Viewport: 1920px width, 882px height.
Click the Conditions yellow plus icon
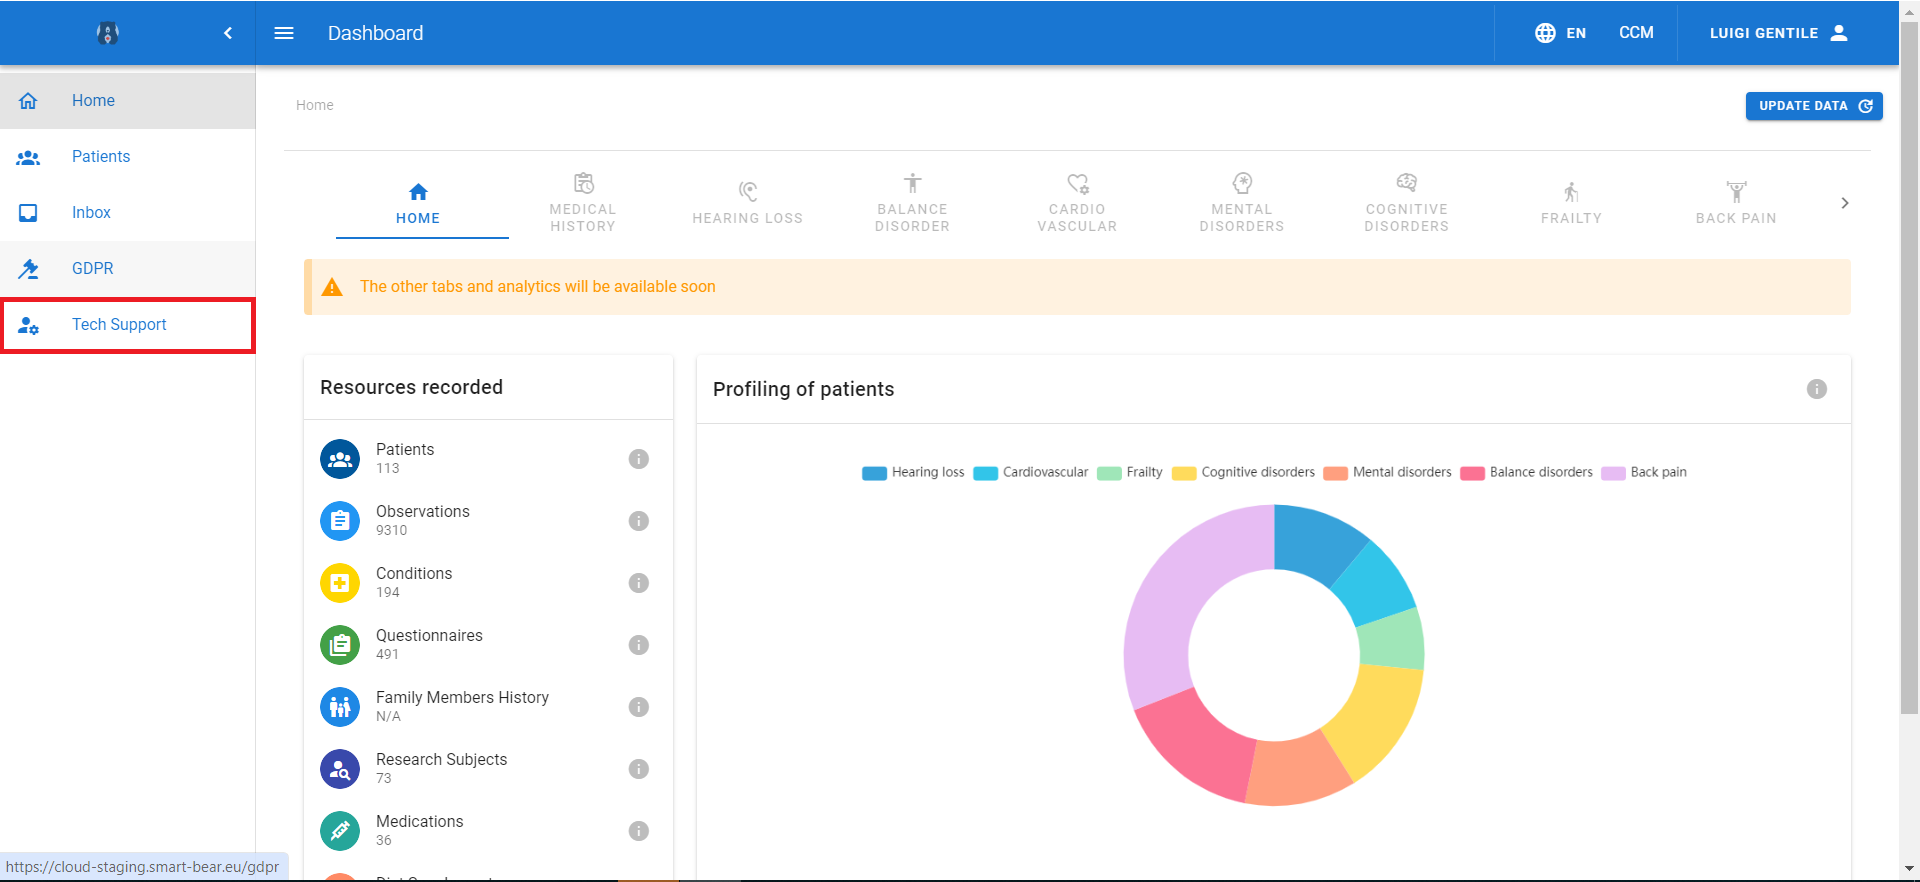pos(340,583)
